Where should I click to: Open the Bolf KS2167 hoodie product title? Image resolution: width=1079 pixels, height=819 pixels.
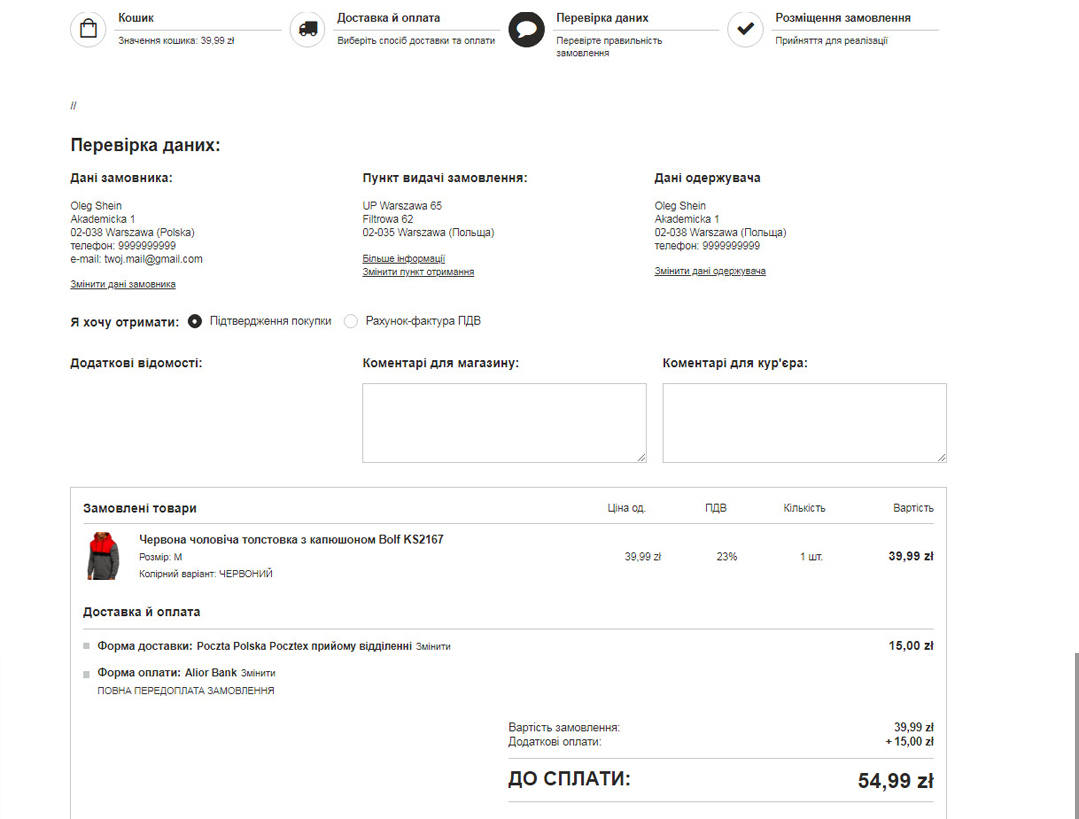tap(291, 540)
